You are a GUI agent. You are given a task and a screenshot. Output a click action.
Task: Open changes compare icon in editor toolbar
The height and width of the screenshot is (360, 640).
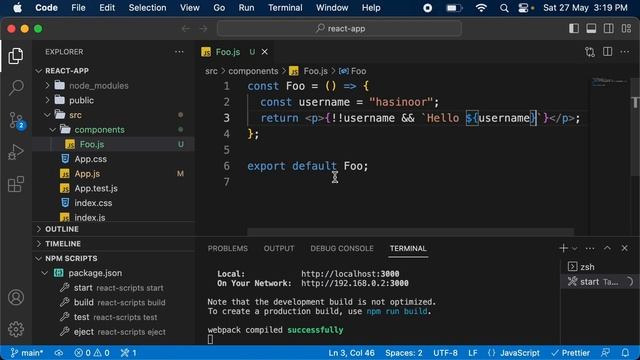pos(589,52)
